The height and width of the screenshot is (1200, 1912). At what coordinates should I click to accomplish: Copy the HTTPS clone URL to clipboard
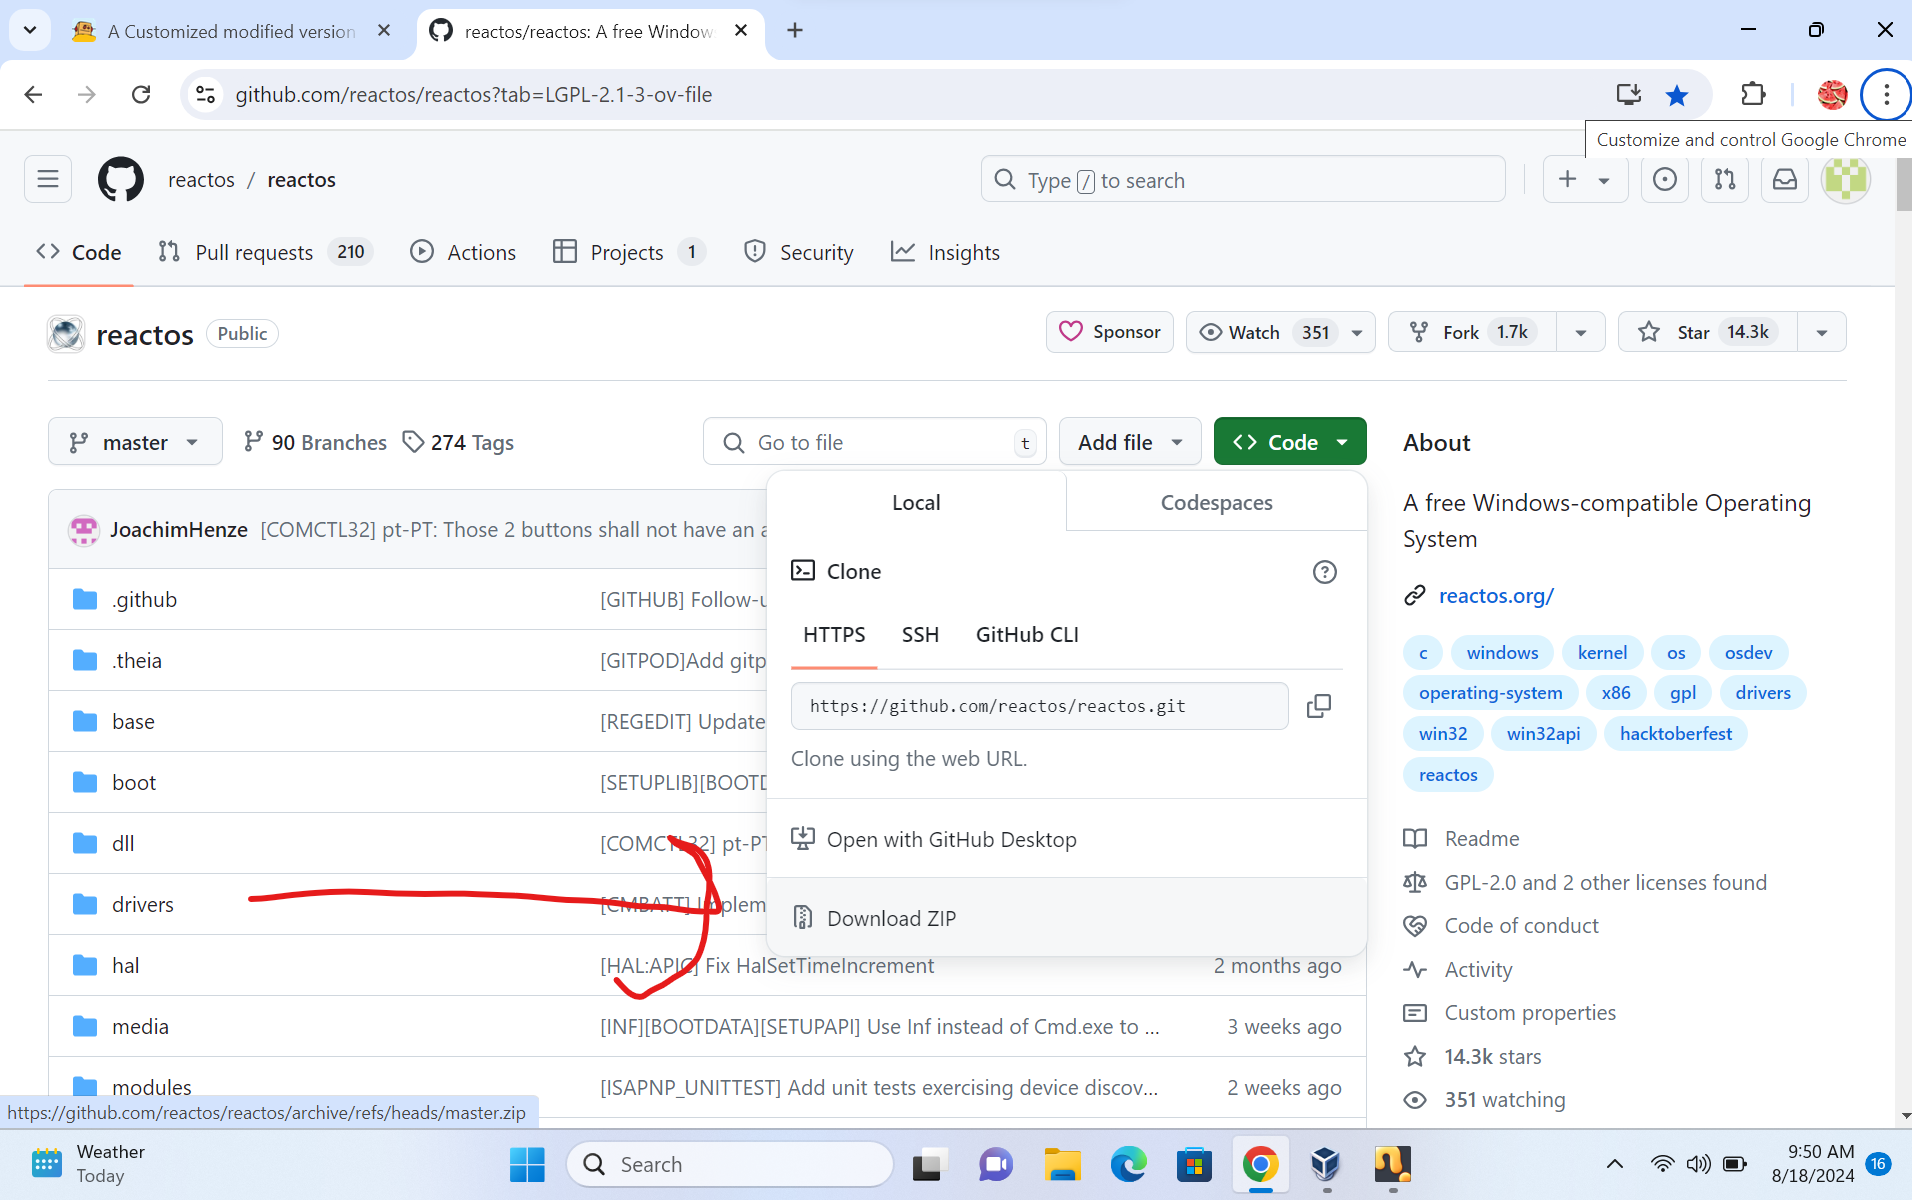tap(1318, 706)
